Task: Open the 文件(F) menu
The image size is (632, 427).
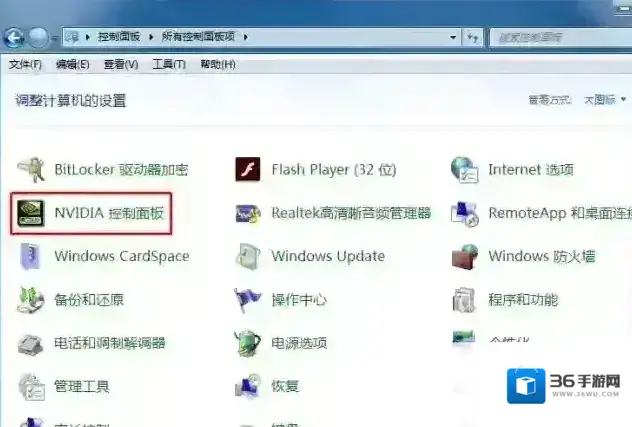Action: coord(25,64)
